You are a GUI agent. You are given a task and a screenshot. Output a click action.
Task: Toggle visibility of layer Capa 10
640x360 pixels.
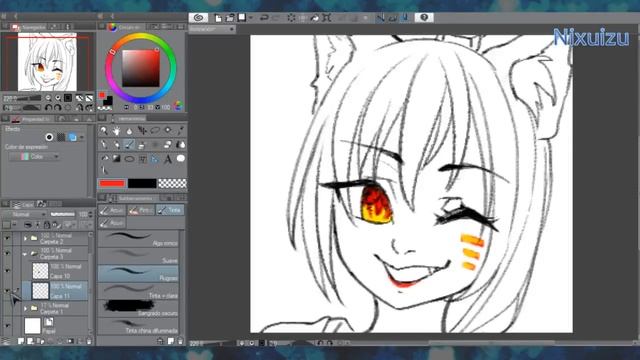(x=7, y=271)
